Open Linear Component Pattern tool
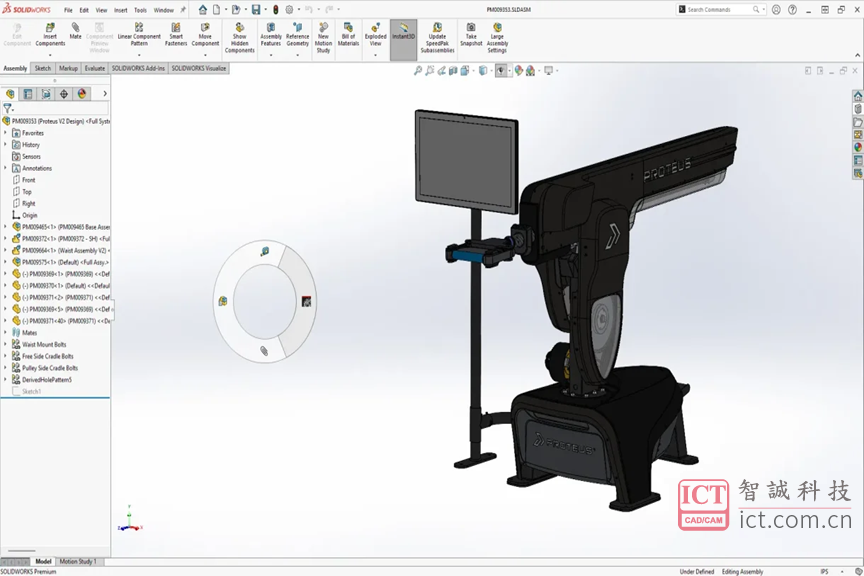The image size is (864, 576). point(139,35)
